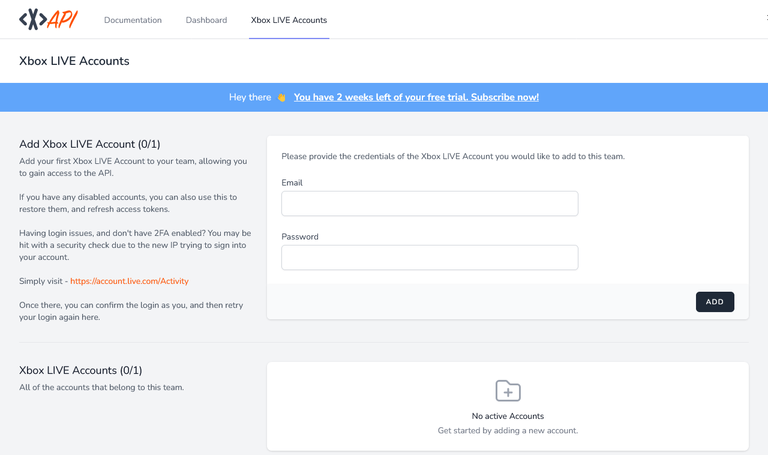Click the "Add Xbox LIVE Account (0/1)" heading
The height and width of the screenshot is (455, 768).
coord(90,144)
